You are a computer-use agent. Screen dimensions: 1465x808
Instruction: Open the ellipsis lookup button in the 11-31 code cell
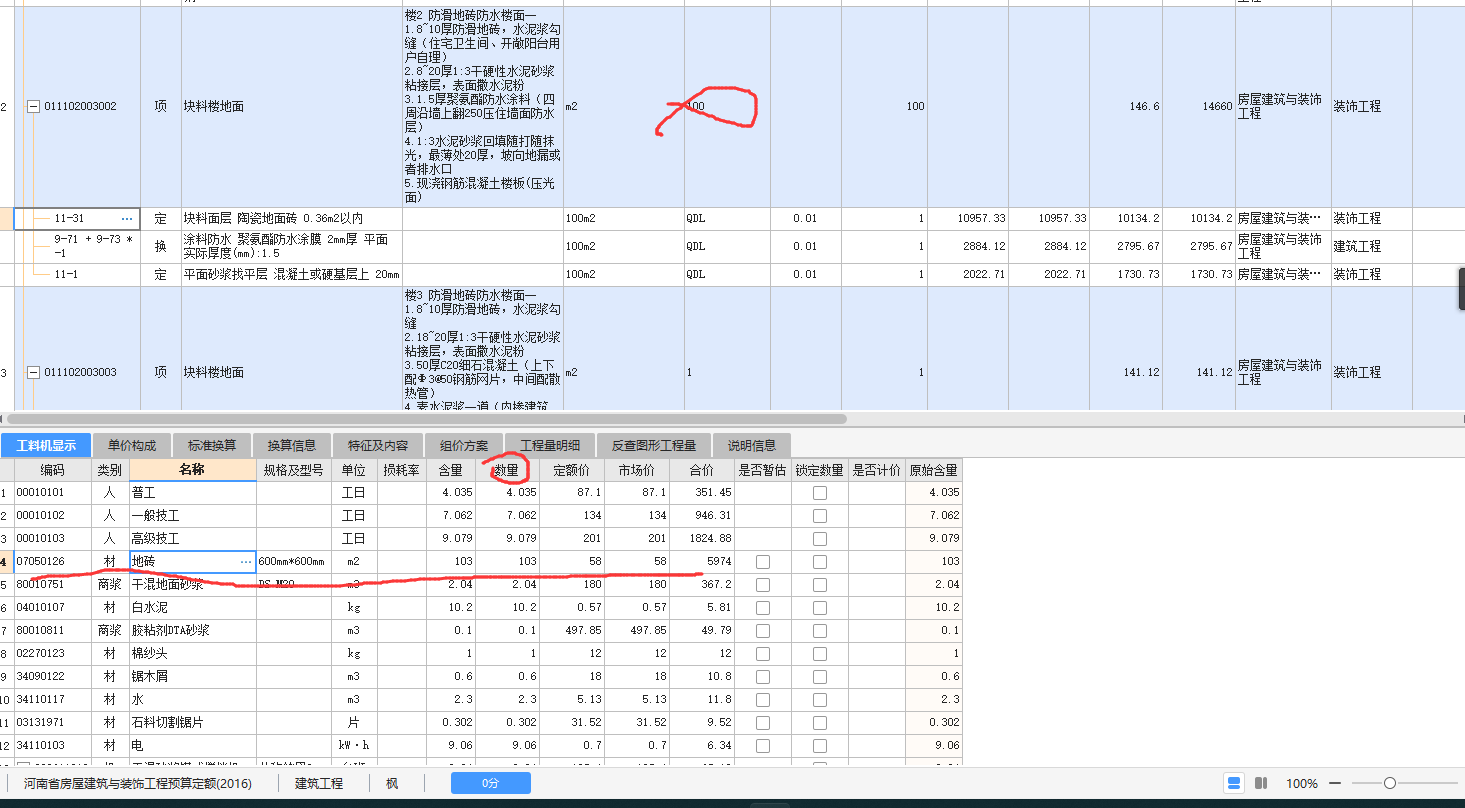(127, 218)
